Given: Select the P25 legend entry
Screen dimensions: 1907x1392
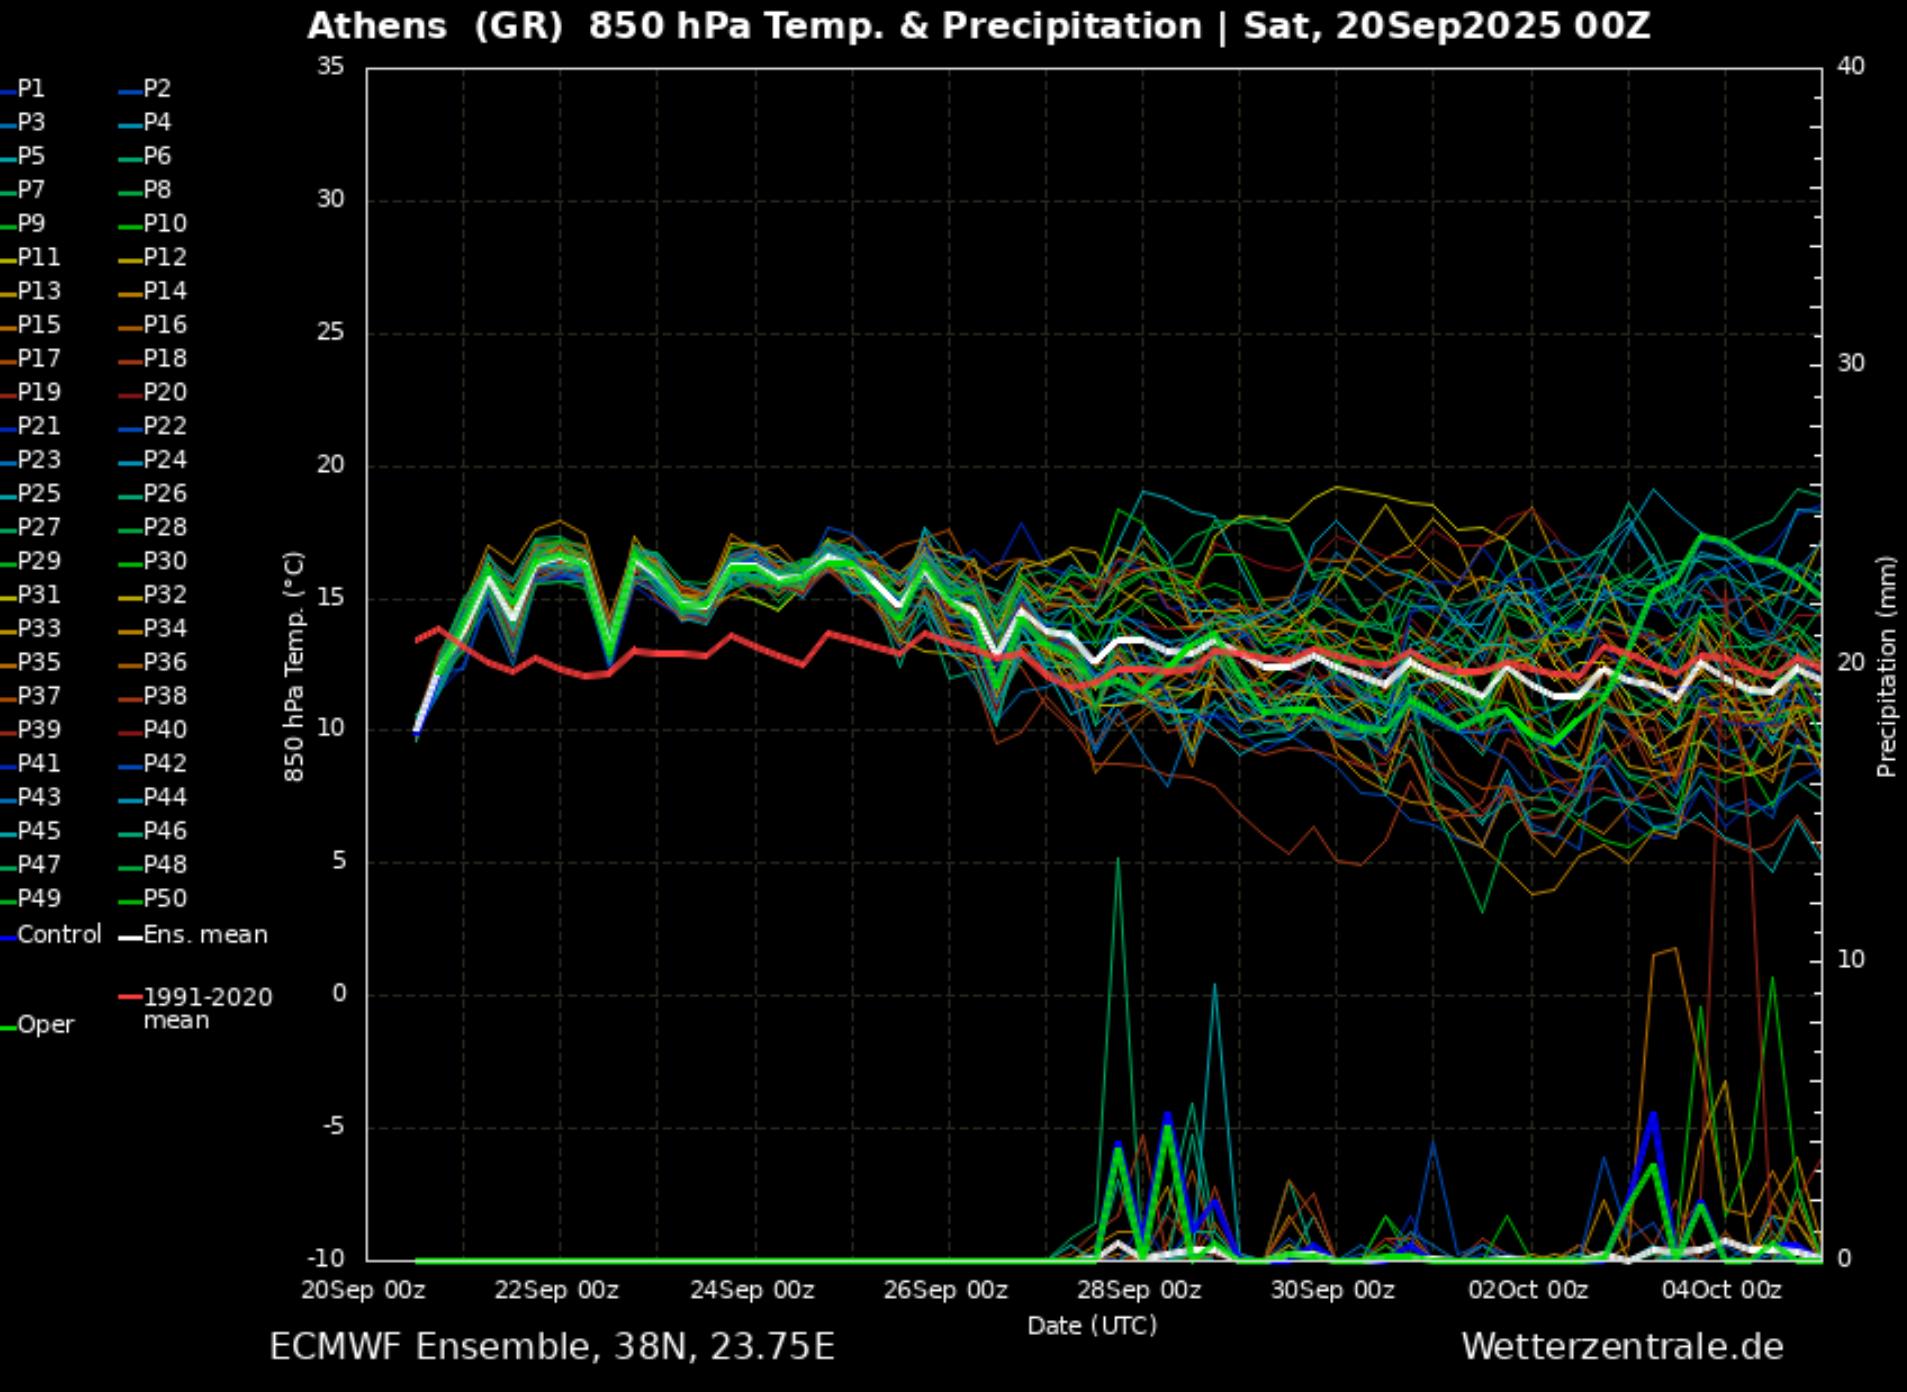Looking at the screenshot, I should point(38,494).
